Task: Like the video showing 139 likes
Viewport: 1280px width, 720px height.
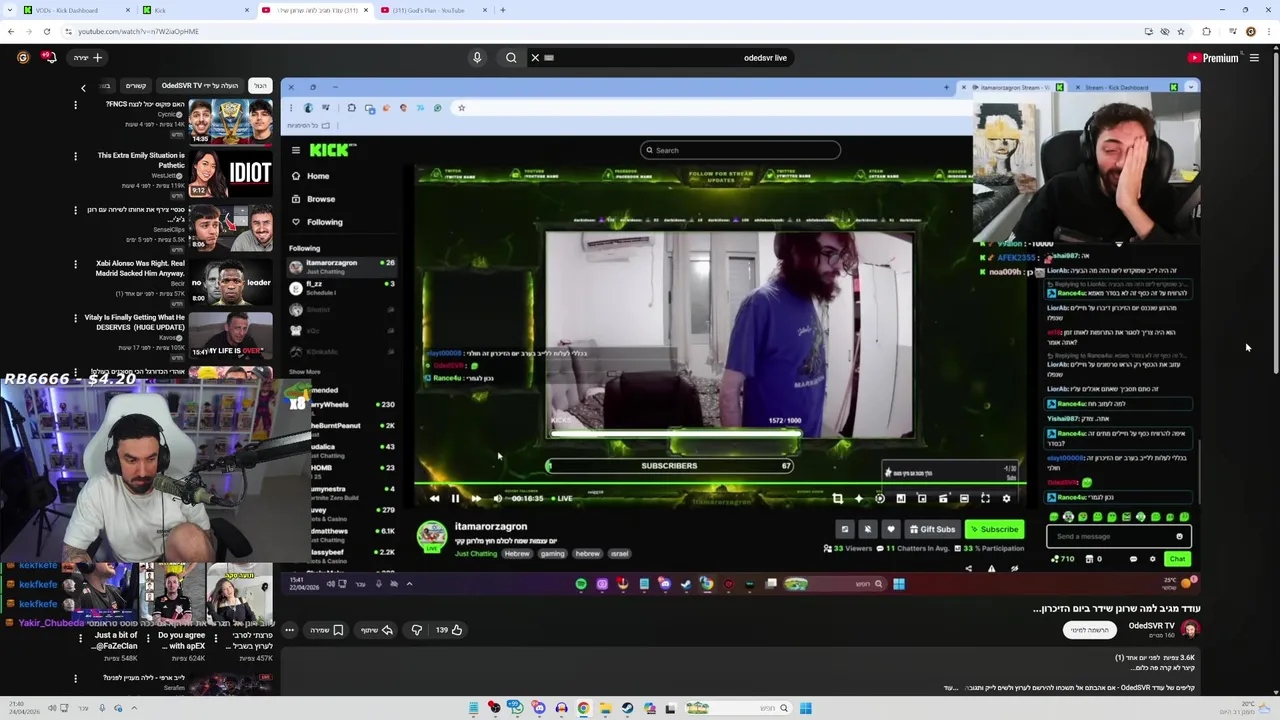Action: pyautogui.click(x=448, y=630)
